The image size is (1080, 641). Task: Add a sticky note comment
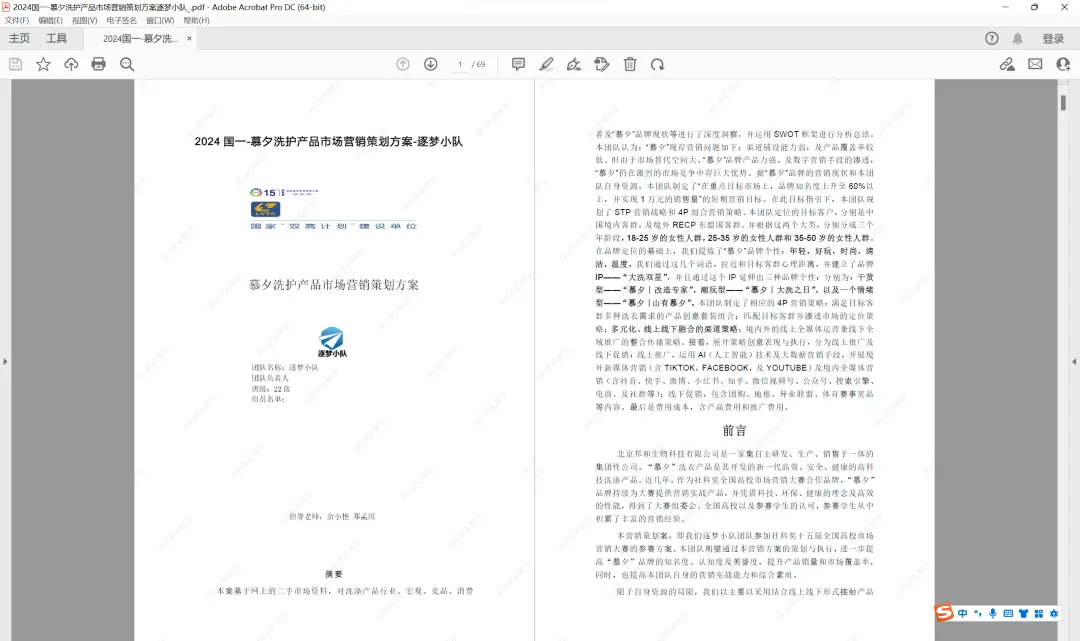[518, 64]
